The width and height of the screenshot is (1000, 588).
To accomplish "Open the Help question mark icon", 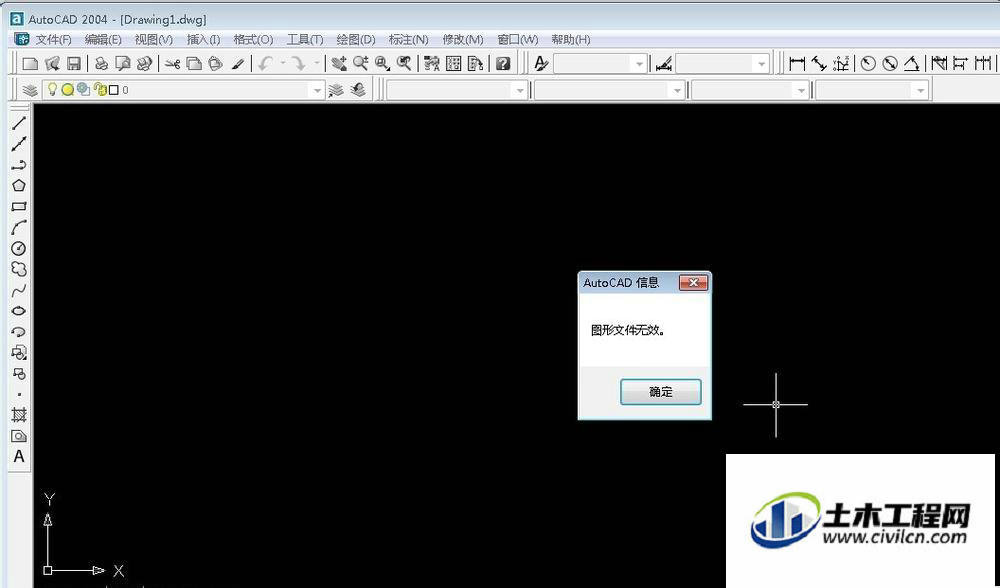I will point(503,63).
